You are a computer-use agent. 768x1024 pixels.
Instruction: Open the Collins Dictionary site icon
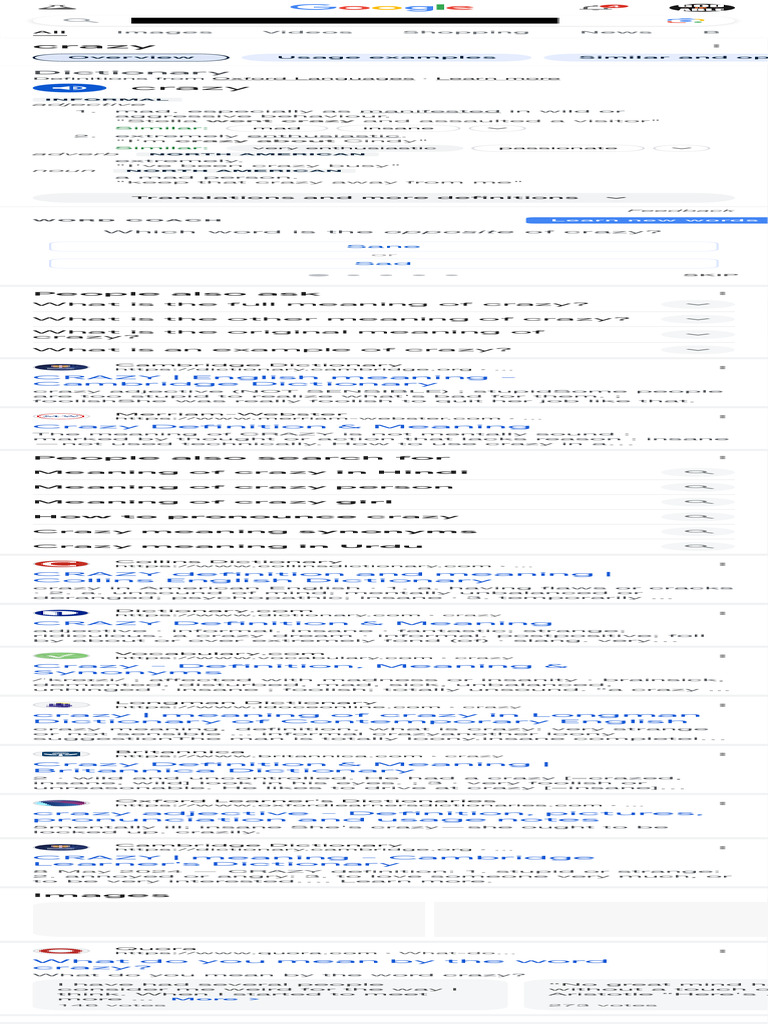[61, 564]
